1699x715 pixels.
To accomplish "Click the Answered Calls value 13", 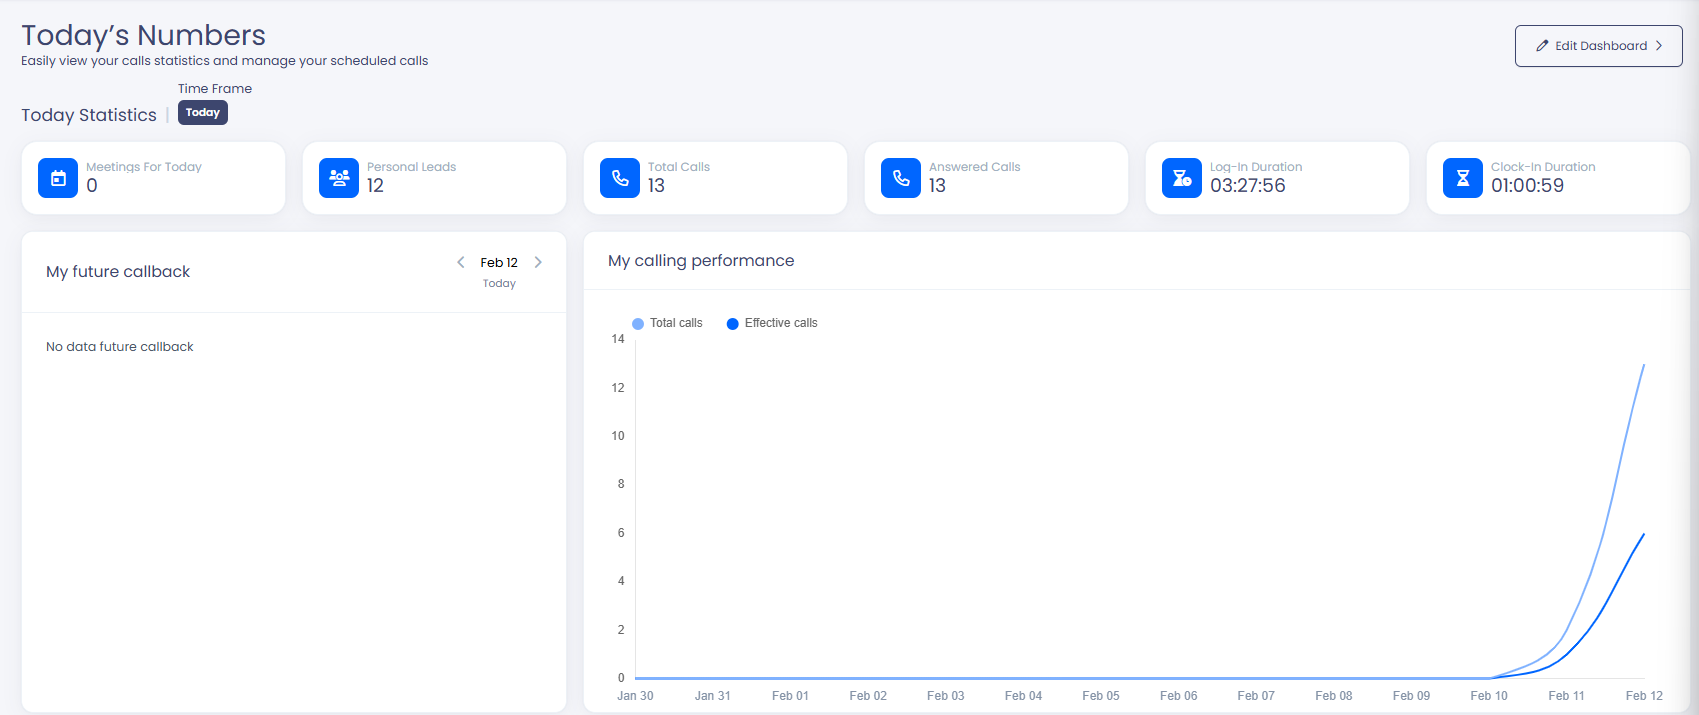I will 937,186.
